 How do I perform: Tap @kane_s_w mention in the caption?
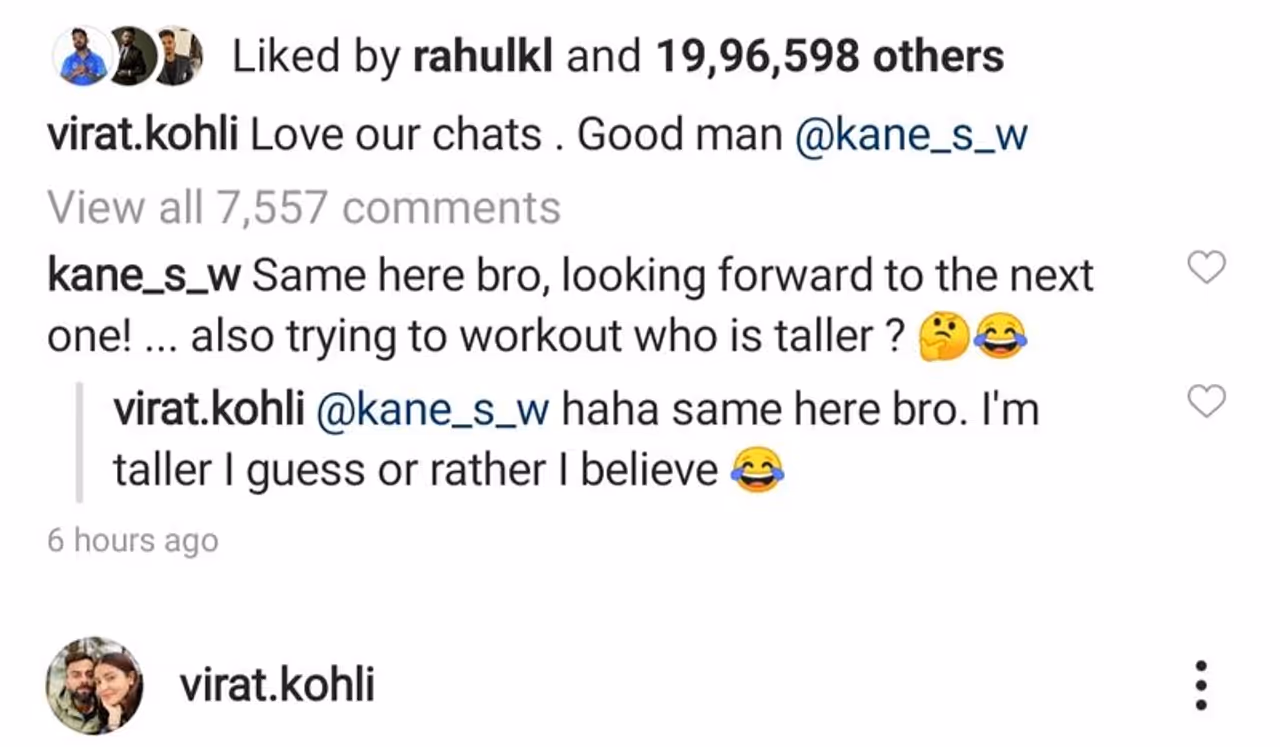click(x=910, y=135)
